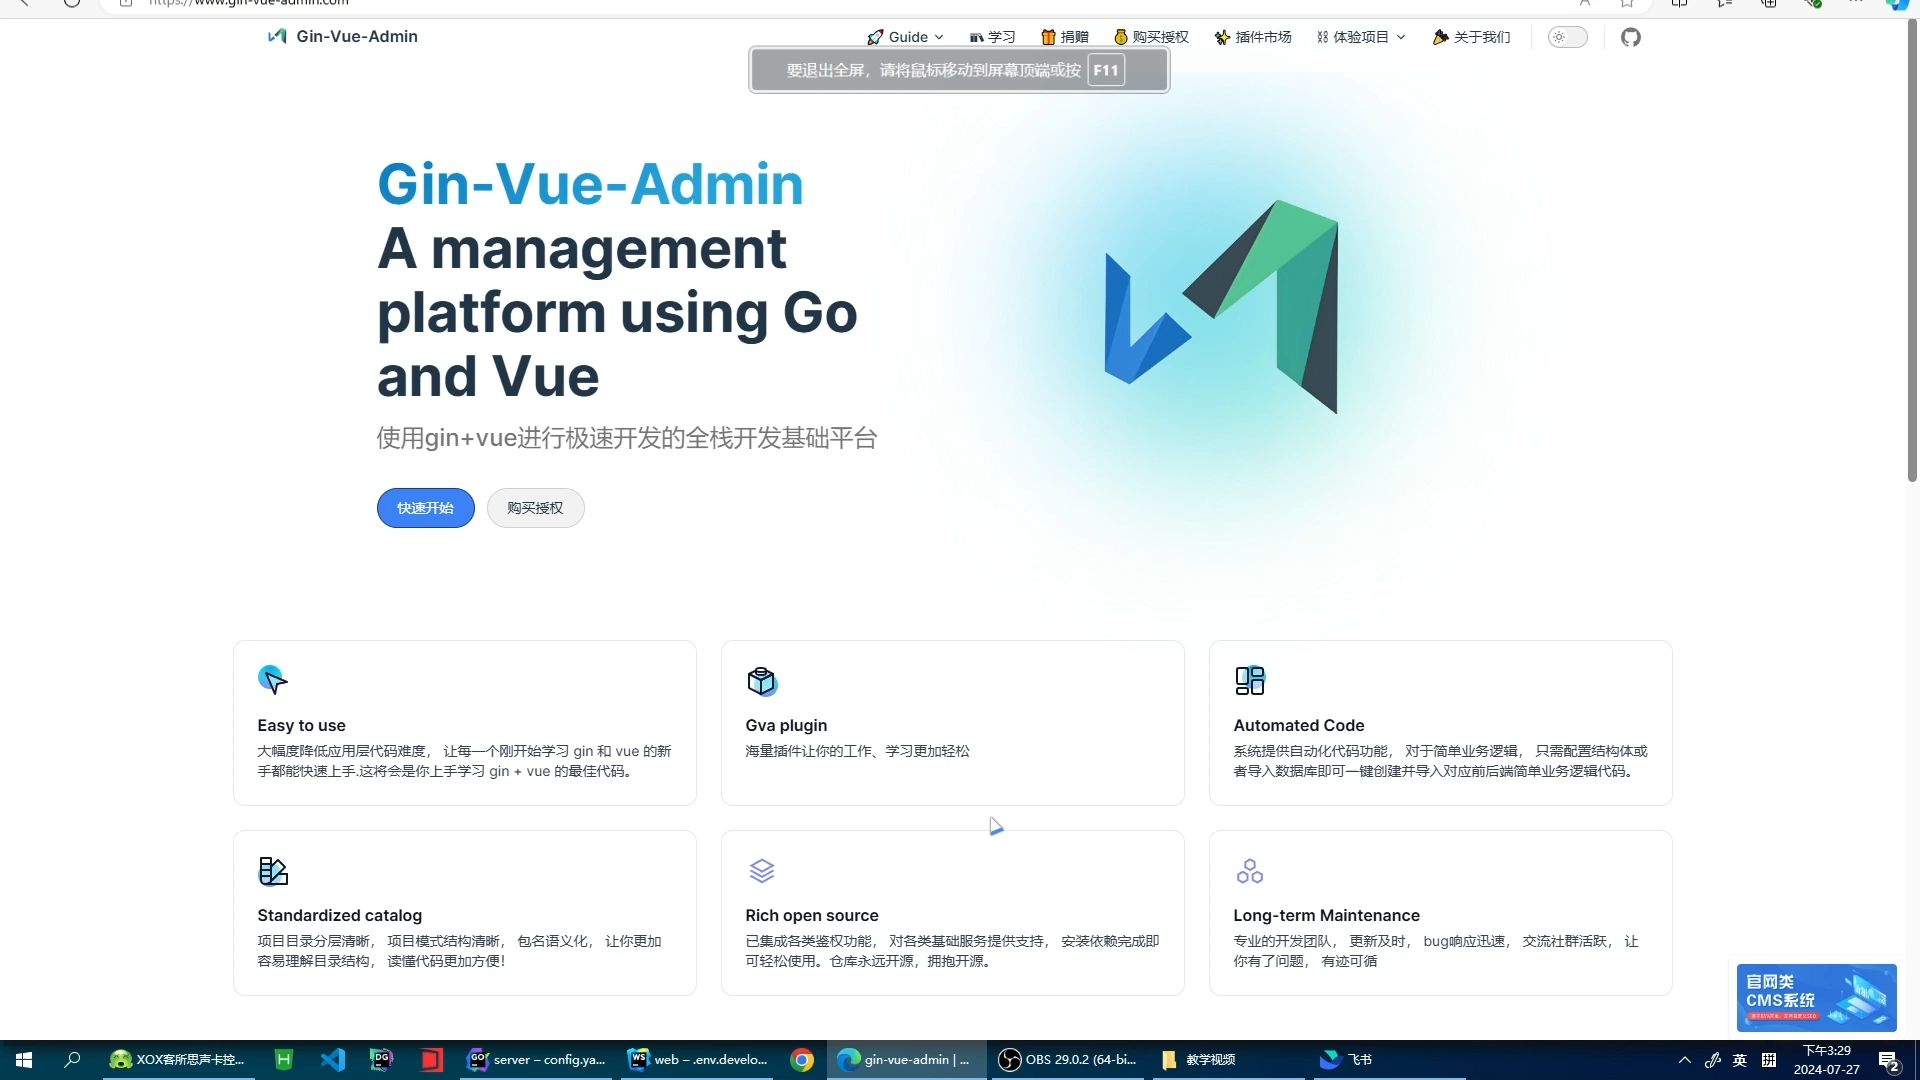The height and width of the screenshot is (1080, 1920).
Task: Click the Rich open source layers icon
Action: tap(762, 871)
